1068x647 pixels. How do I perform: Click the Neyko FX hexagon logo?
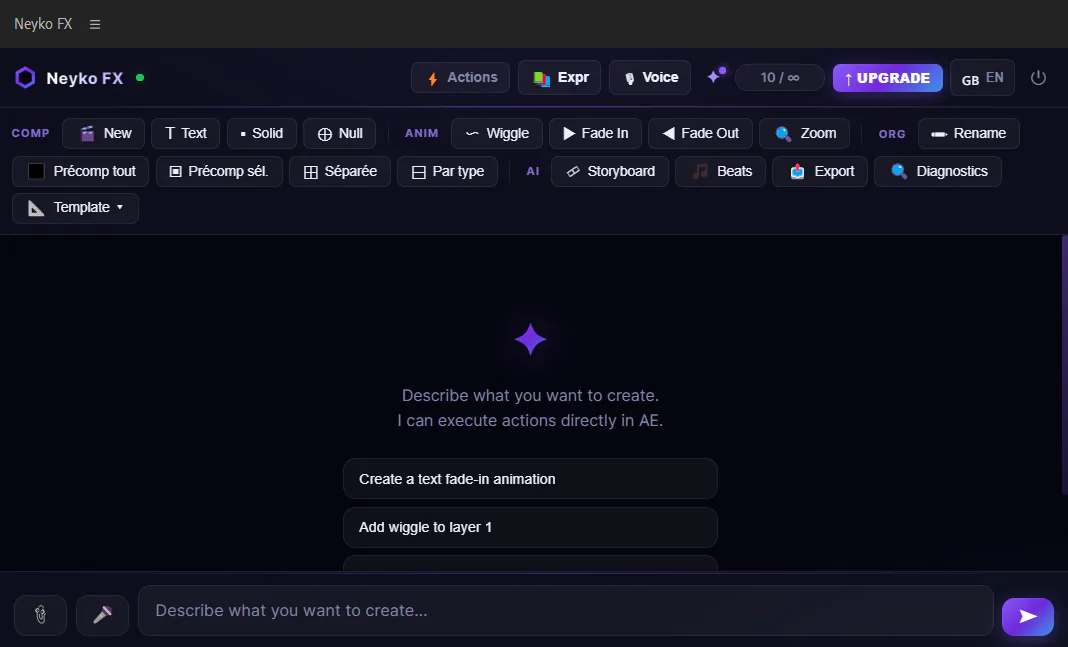coord(25,78)
